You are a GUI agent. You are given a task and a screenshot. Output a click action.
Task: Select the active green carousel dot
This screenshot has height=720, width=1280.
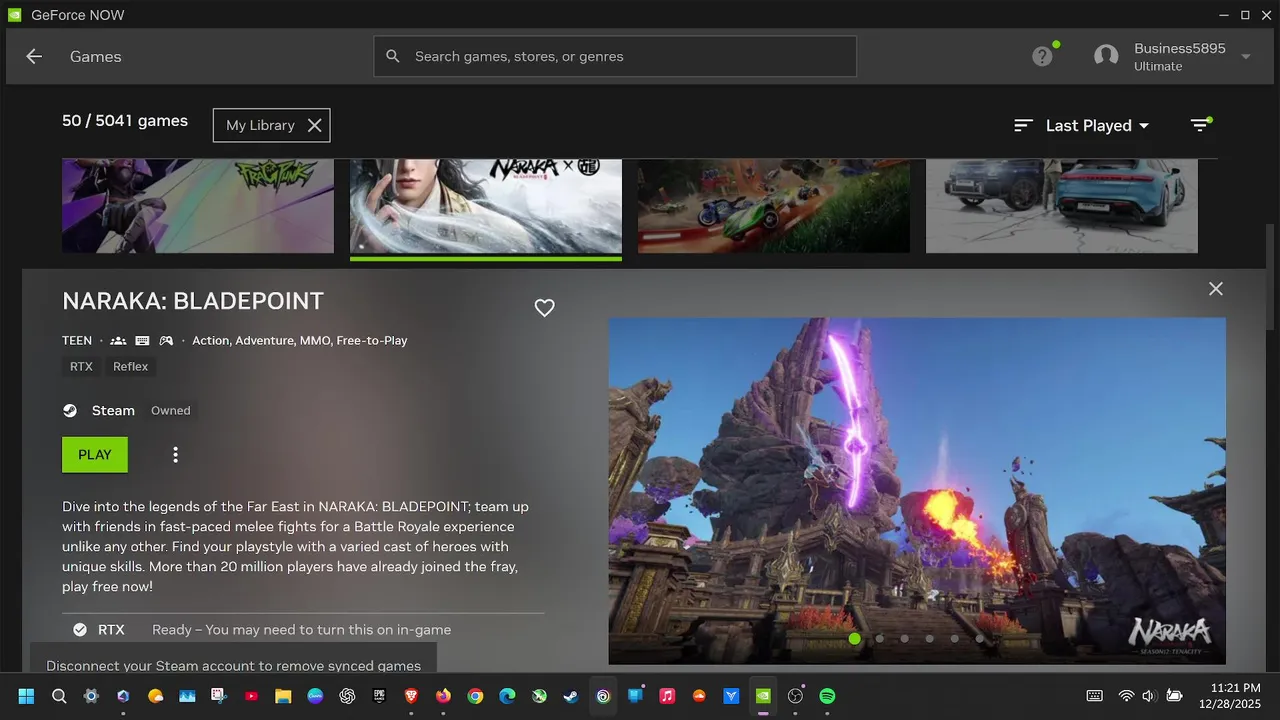pyautogui.click(x=854, y=638)
